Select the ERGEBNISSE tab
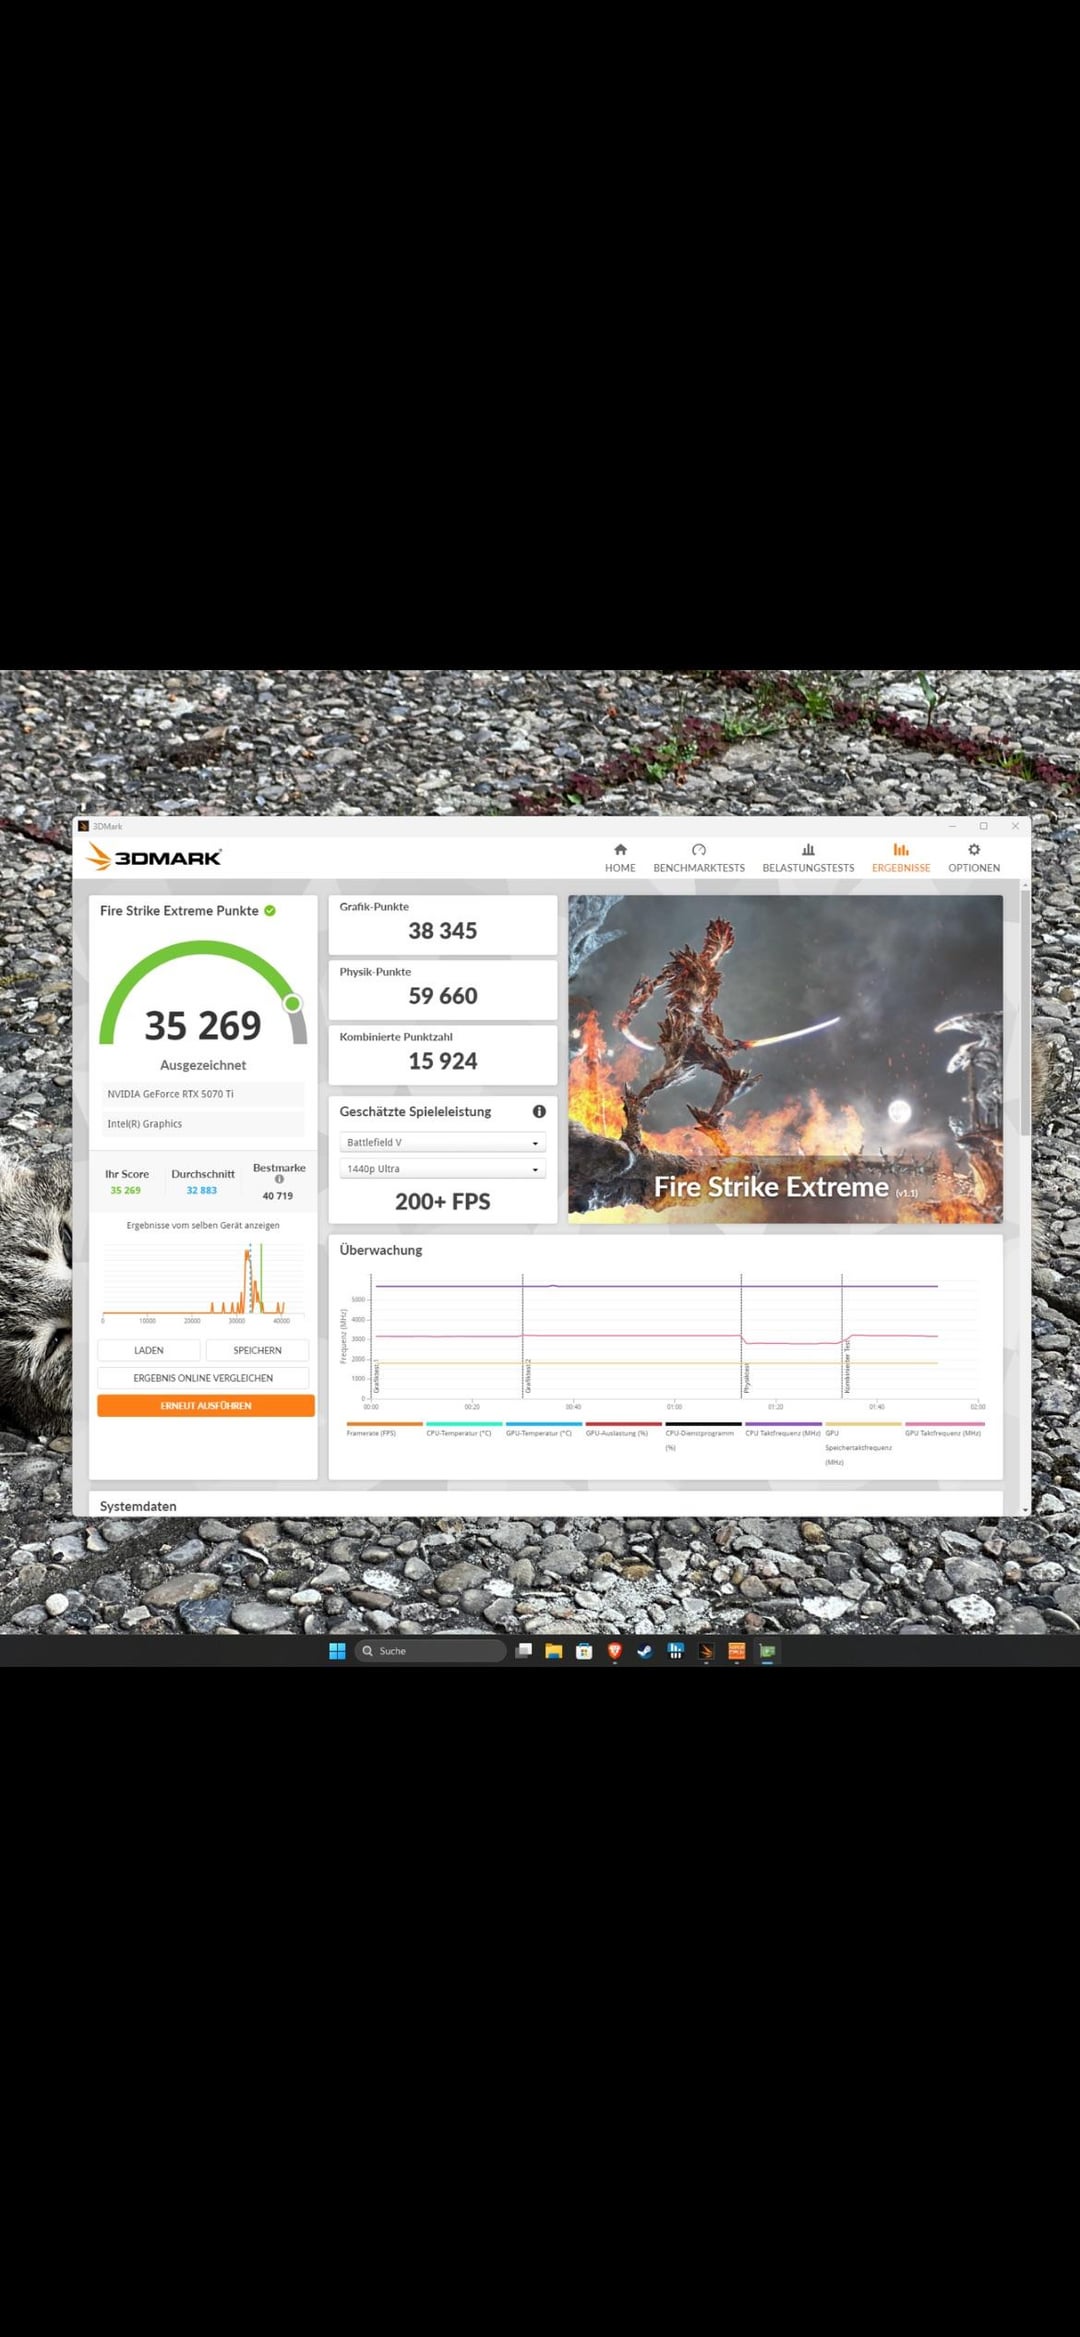This screenshot has height=2337, width=1080. [901, 858]
